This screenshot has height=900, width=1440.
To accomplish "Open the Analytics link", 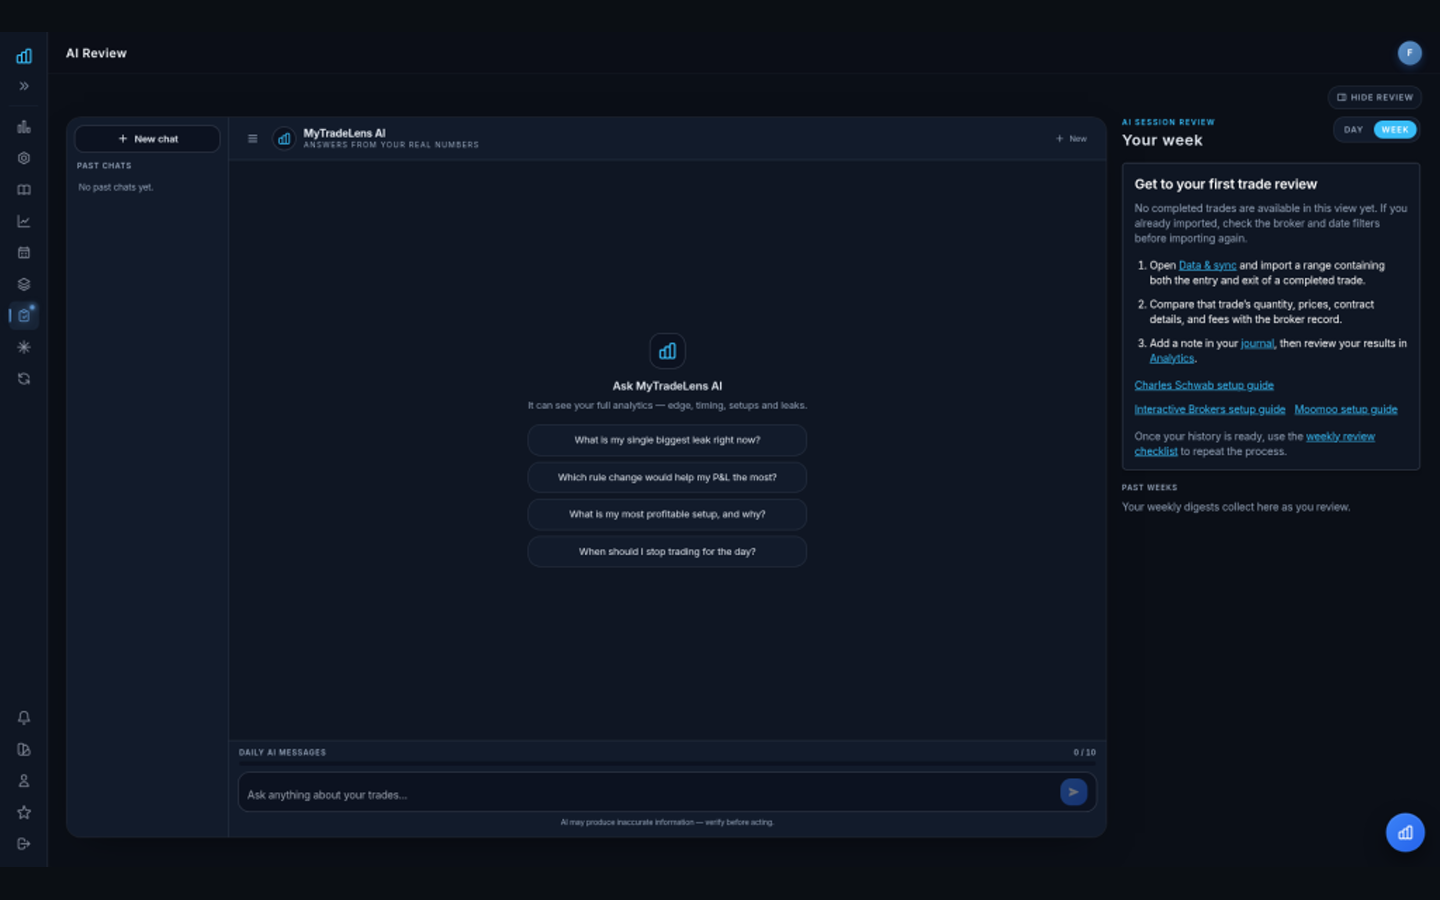I will (1171, 358).
